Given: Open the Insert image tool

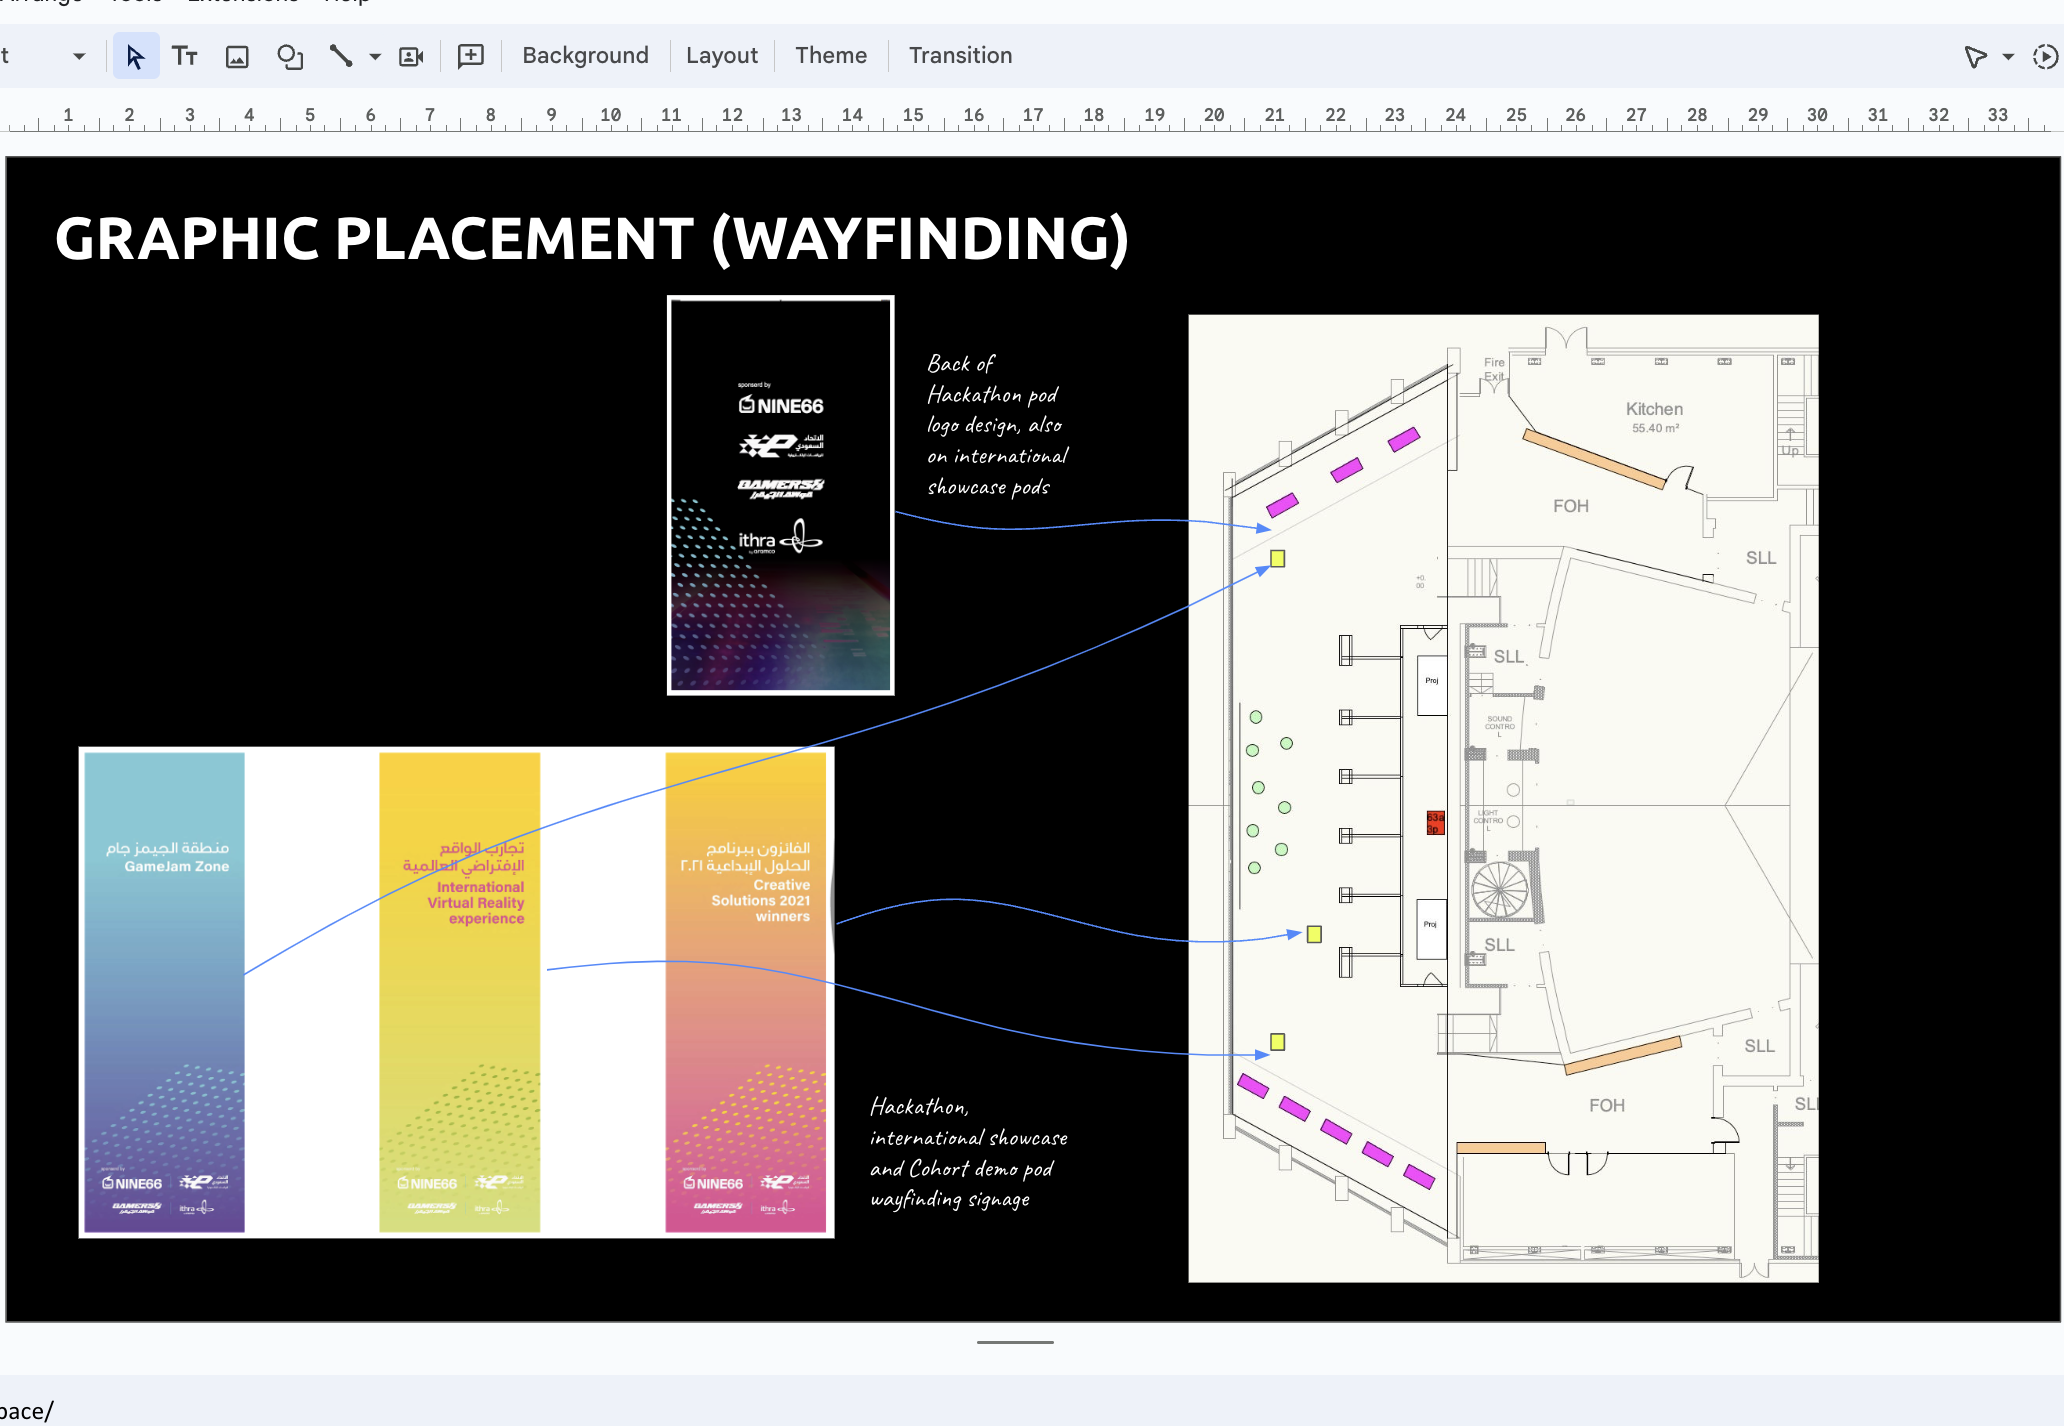Looking at the screenshot, I should (237, 56).
